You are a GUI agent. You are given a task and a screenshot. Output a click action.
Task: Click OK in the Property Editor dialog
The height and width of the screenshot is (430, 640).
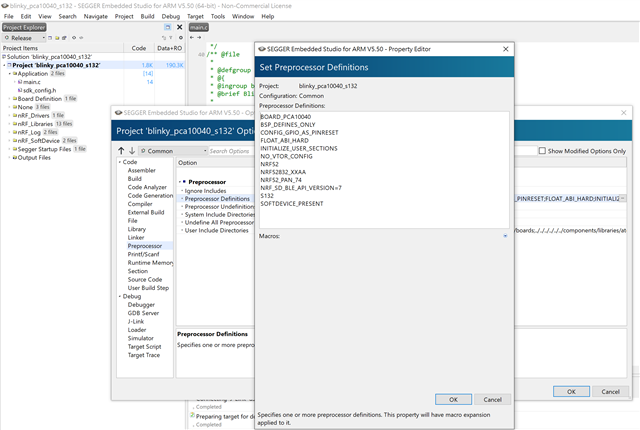tap(453, 399)
